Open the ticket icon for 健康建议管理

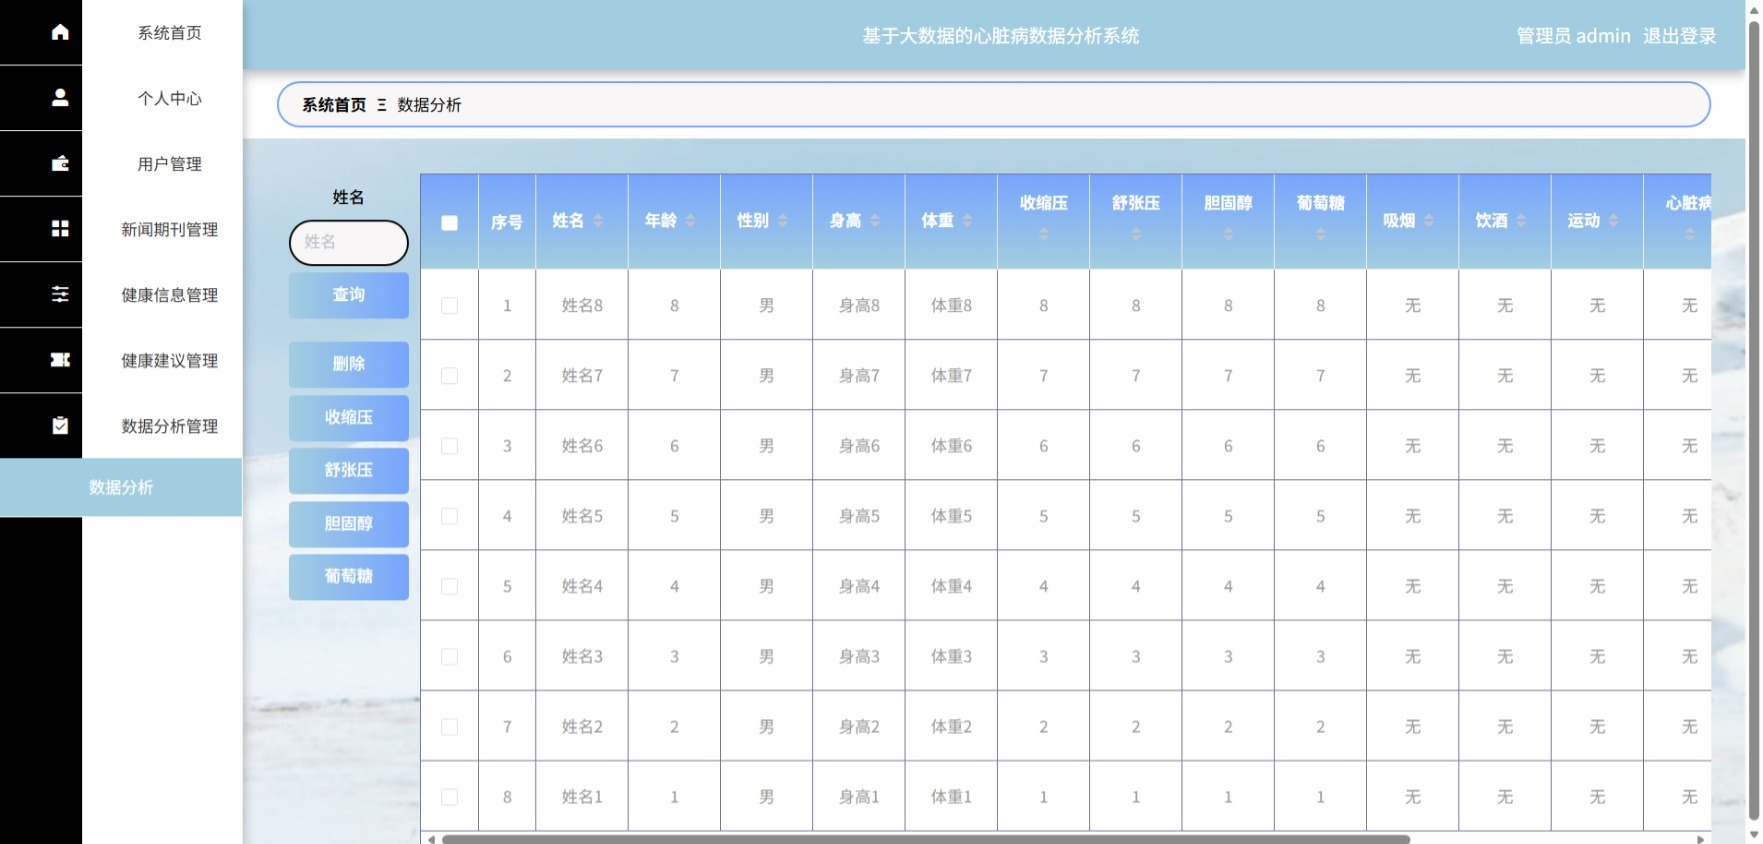60,360
